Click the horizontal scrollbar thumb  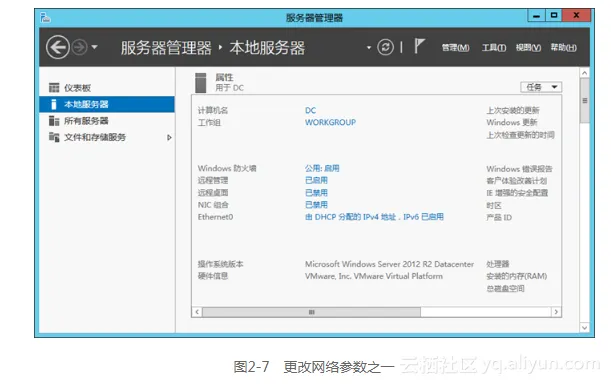[x=311, y=312]
